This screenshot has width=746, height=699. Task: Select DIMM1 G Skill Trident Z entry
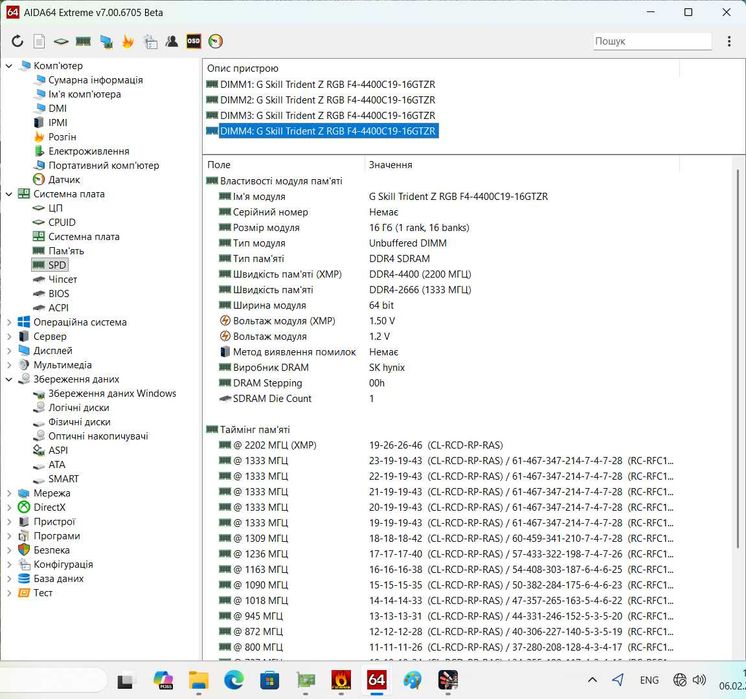[327, 85]
